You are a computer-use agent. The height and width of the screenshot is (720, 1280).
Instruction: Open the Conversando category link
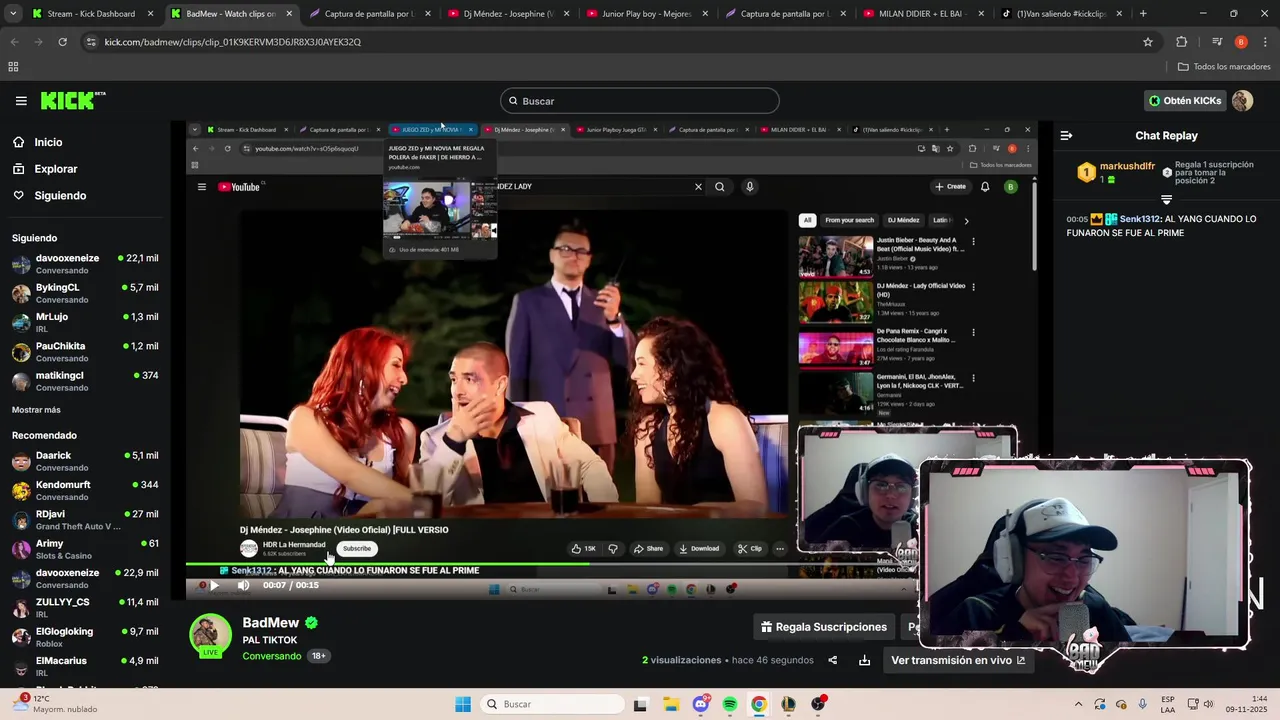272,656
